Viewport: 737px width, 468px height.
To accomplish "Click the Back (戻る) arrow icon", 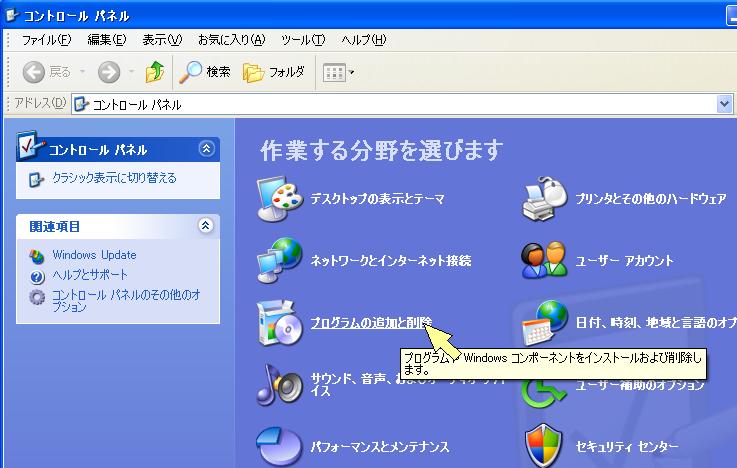I will [34, 72].
